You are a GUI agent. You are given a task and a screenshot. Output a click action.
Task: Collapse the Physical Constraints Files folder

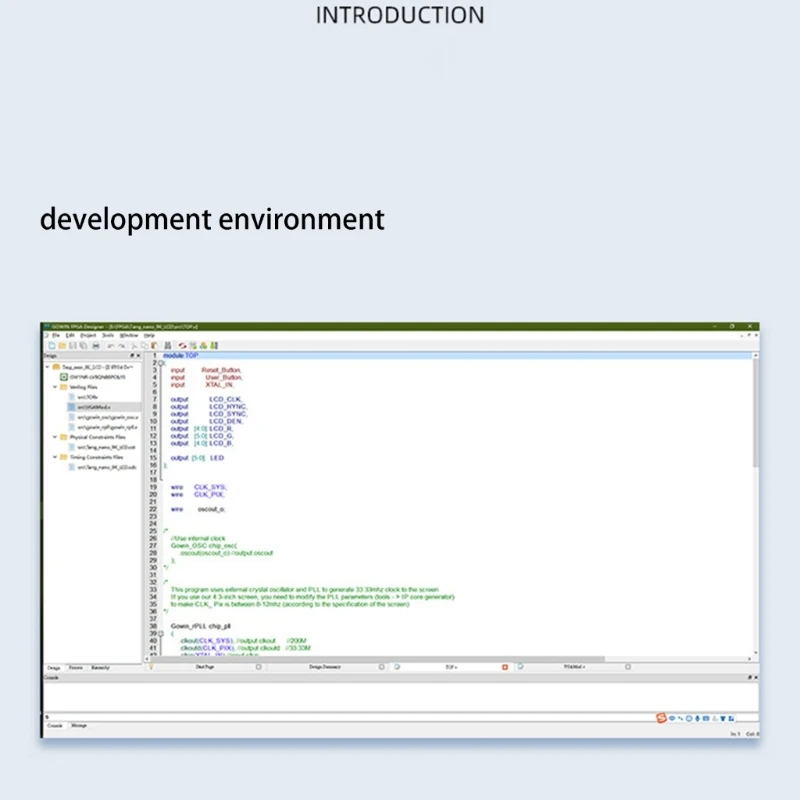click(55, 437)
